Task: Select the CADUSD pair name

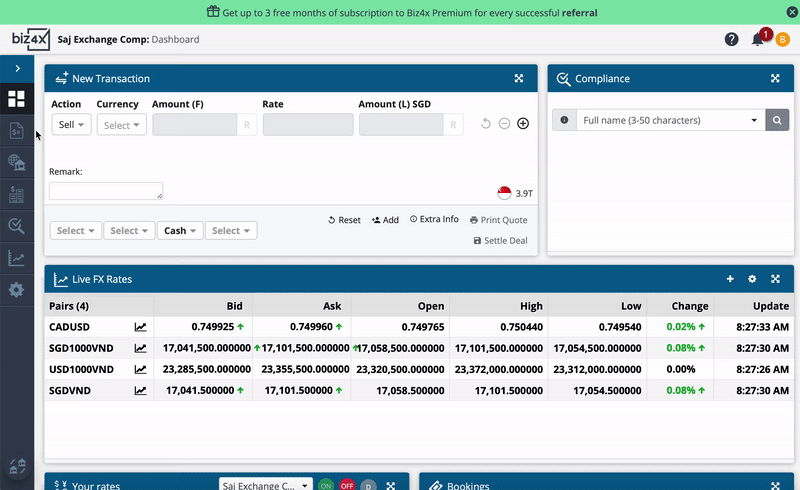Action: pyautogui.click(x=69, y=327)
